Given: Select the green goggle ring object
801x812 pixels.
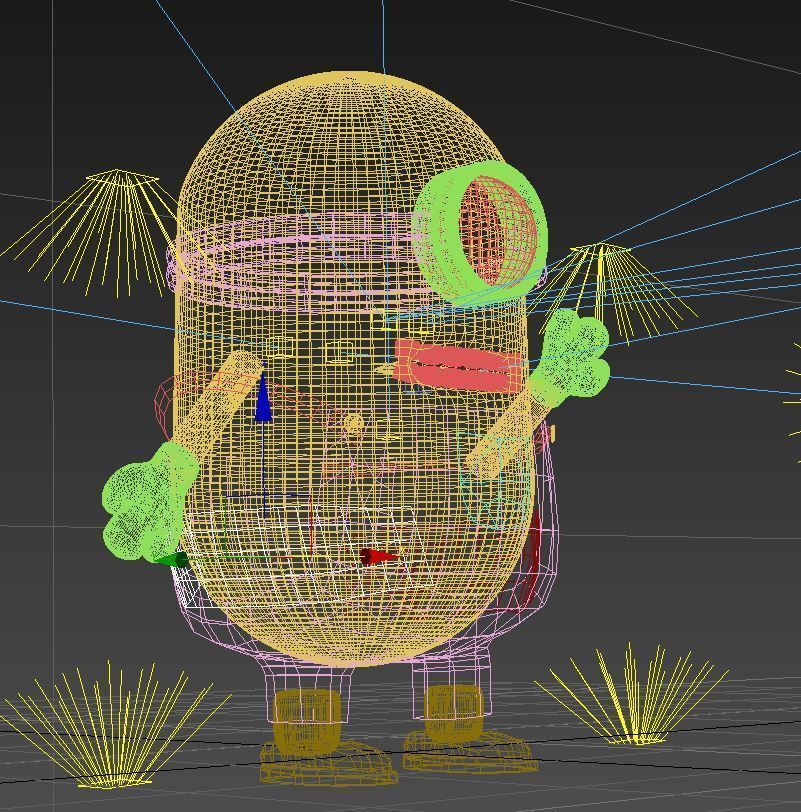Looking at the screenshot, I should pyautogui.click(x=440, y=233).
